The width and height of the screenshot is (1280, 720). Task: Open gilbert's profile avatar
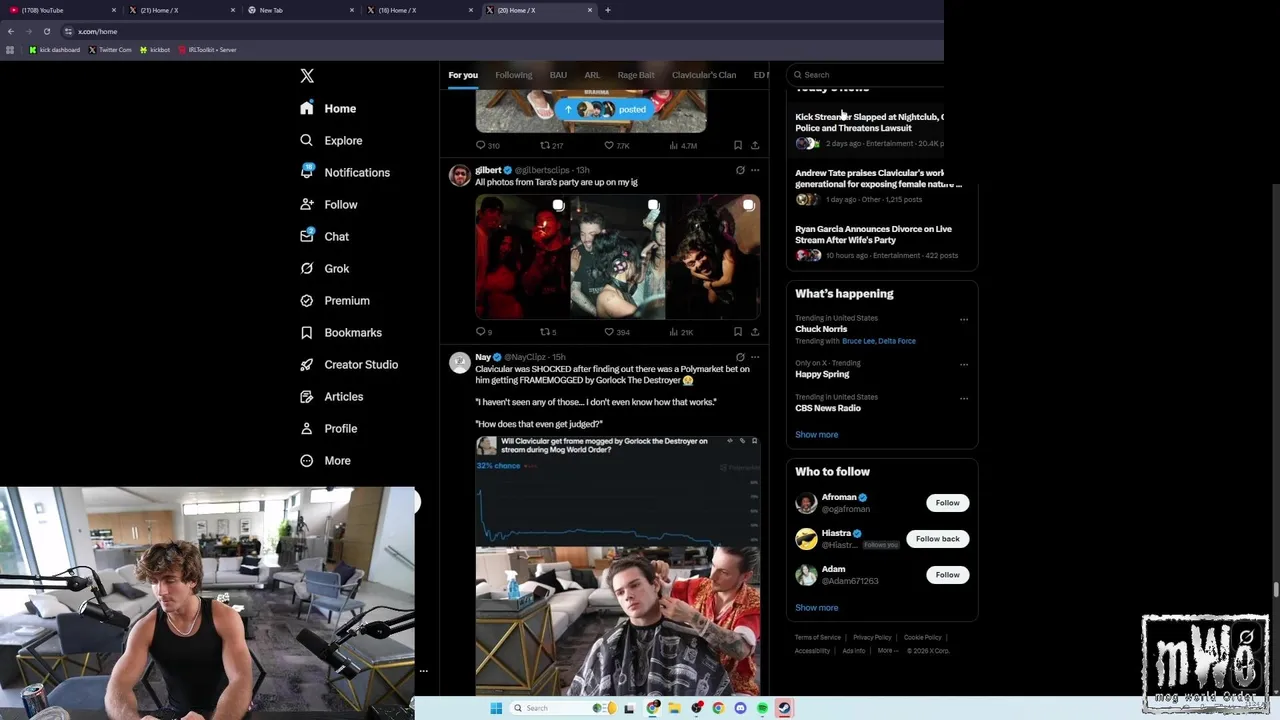pyautogui.click(x=460, y=176)
